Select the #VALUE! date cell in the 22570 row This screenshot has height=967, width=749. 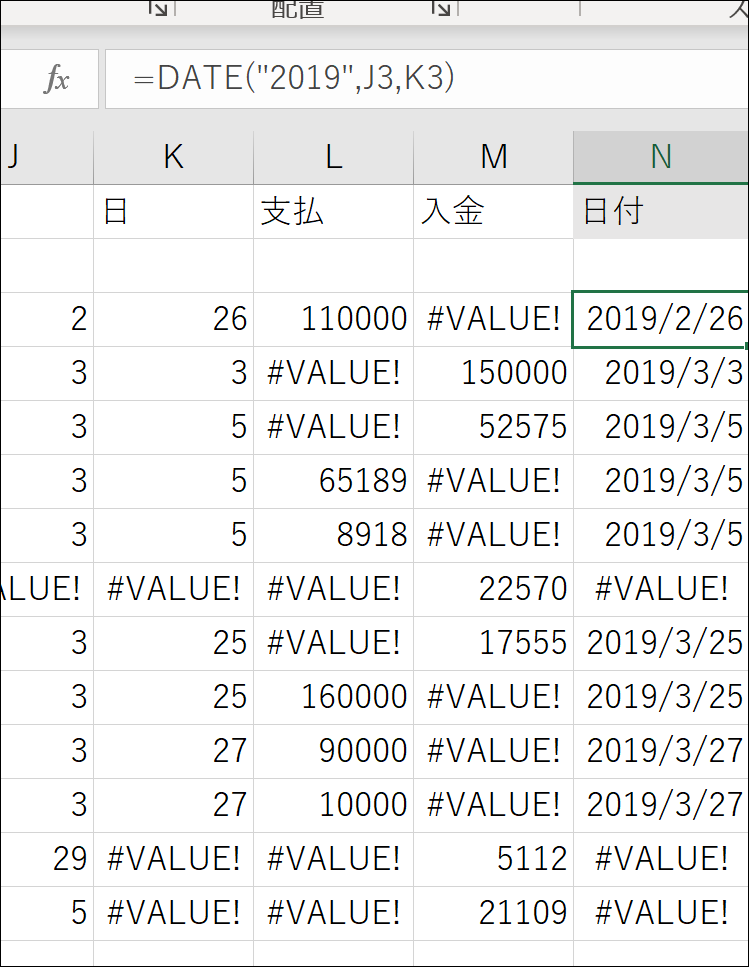point(661,589)
